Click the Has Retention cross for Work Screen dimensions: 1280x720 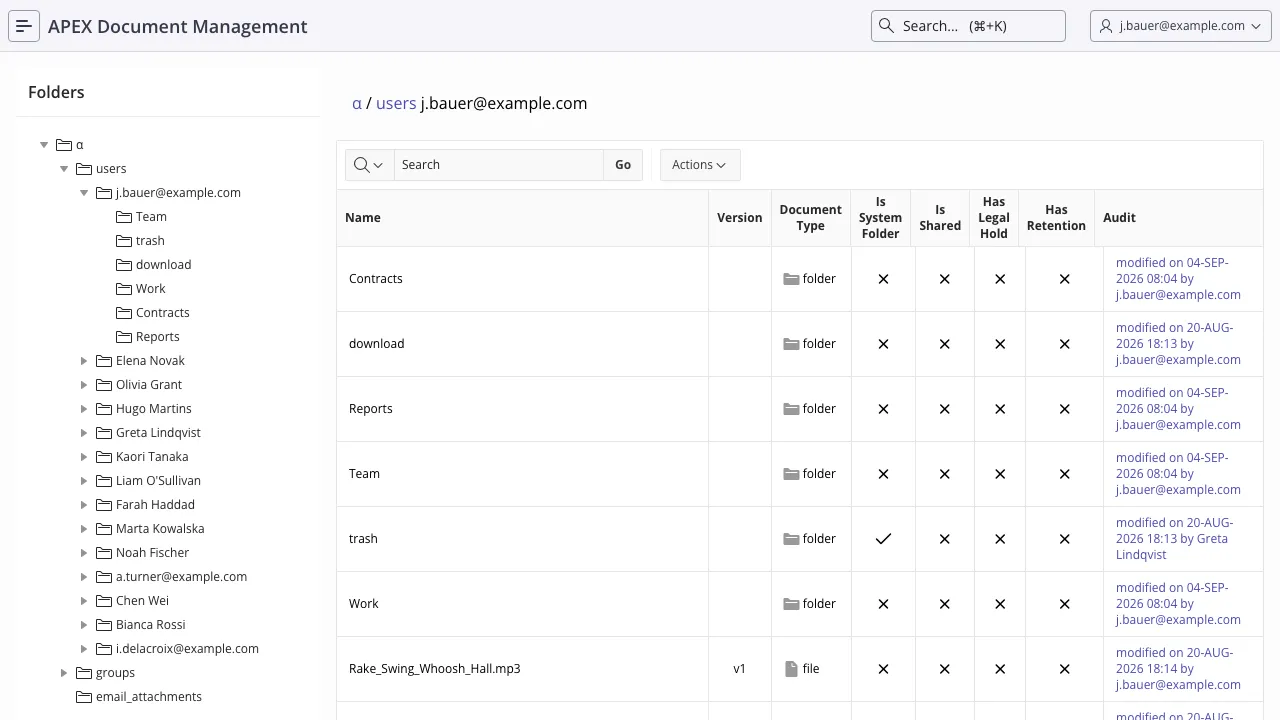pyautogui.click(x=1064, y=604)
